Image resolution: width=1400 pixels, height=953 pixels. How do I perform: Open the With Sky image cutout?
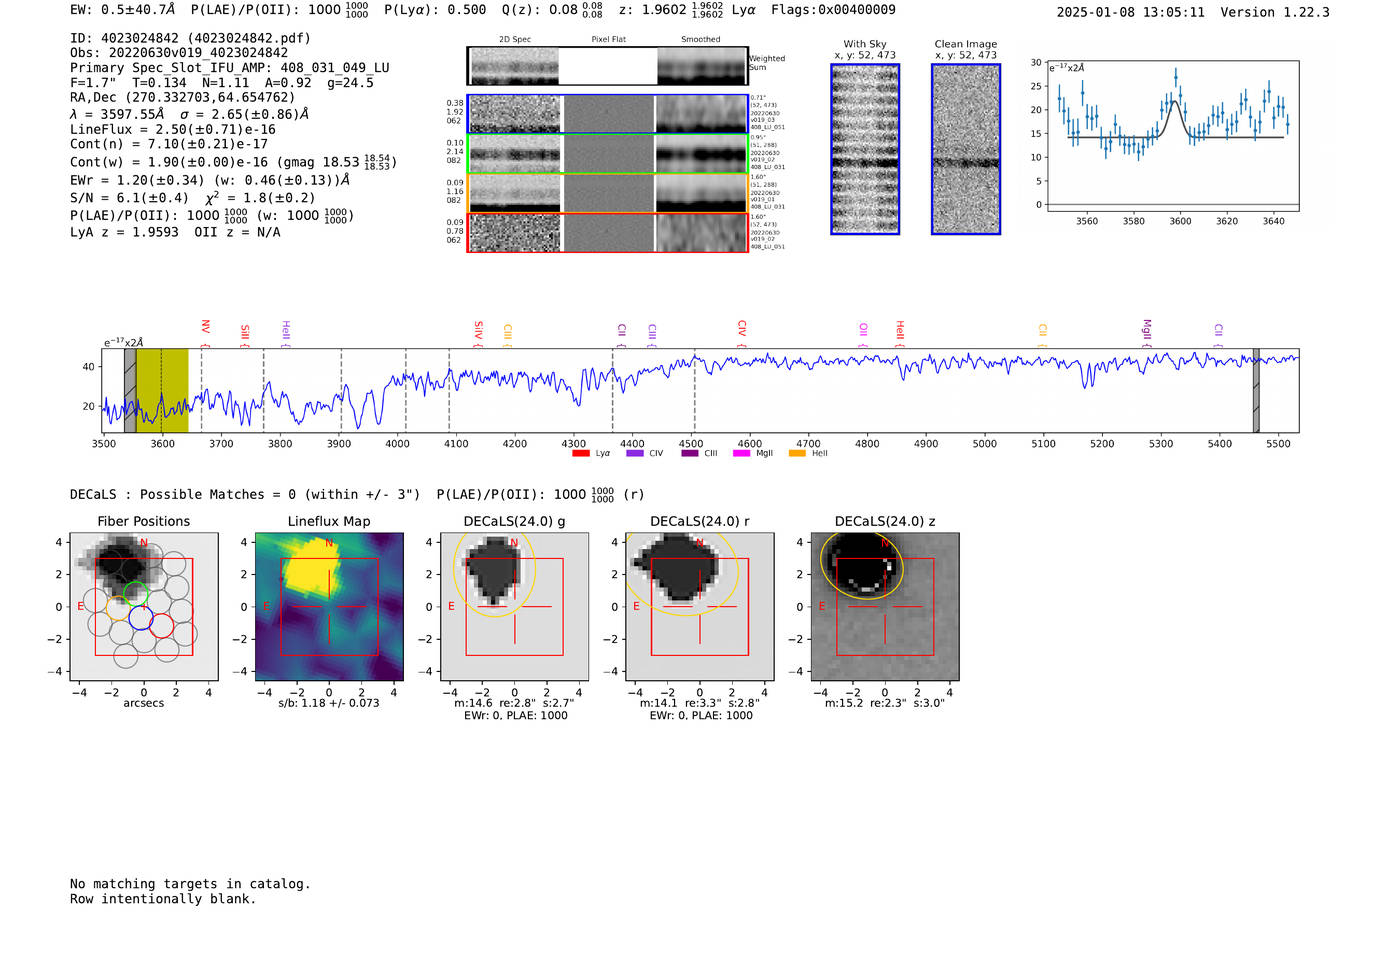tap(865, 149)
